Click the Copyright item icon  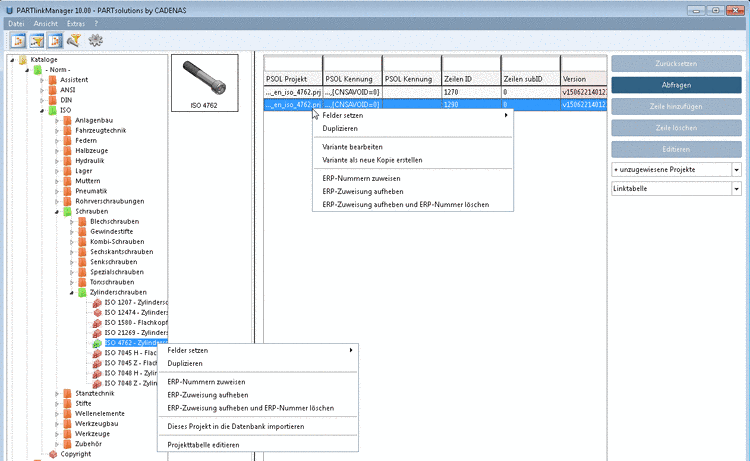(53, 454)
